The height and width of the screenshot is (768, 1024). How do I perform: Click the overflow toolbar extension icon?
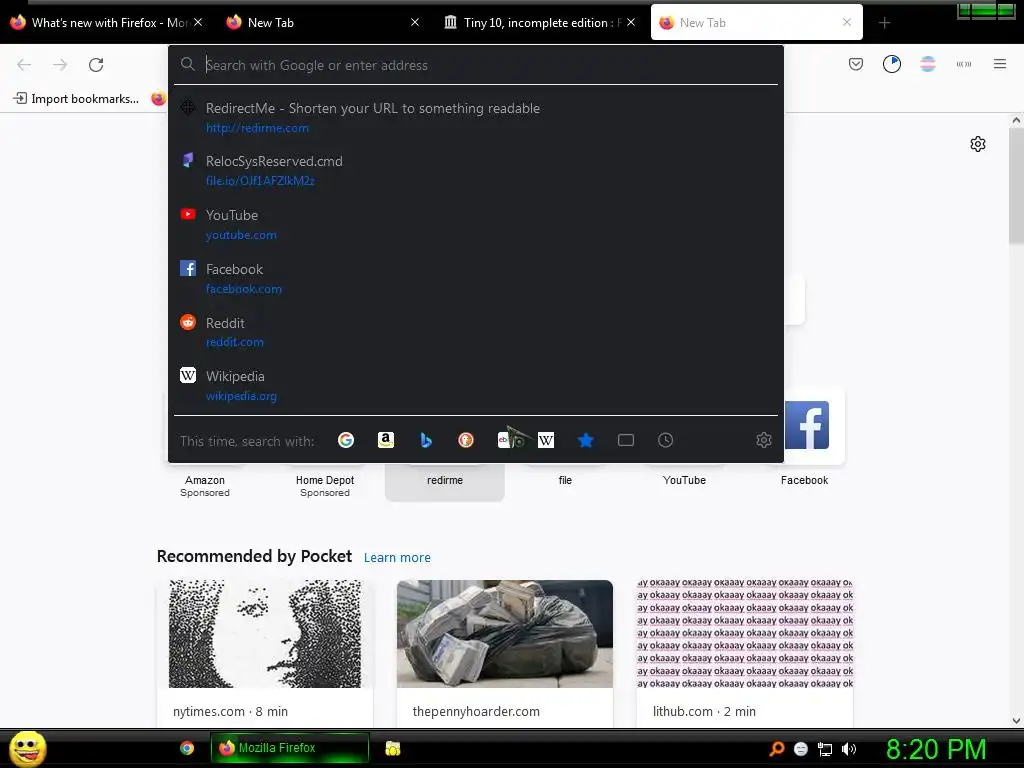pos(964,64)
